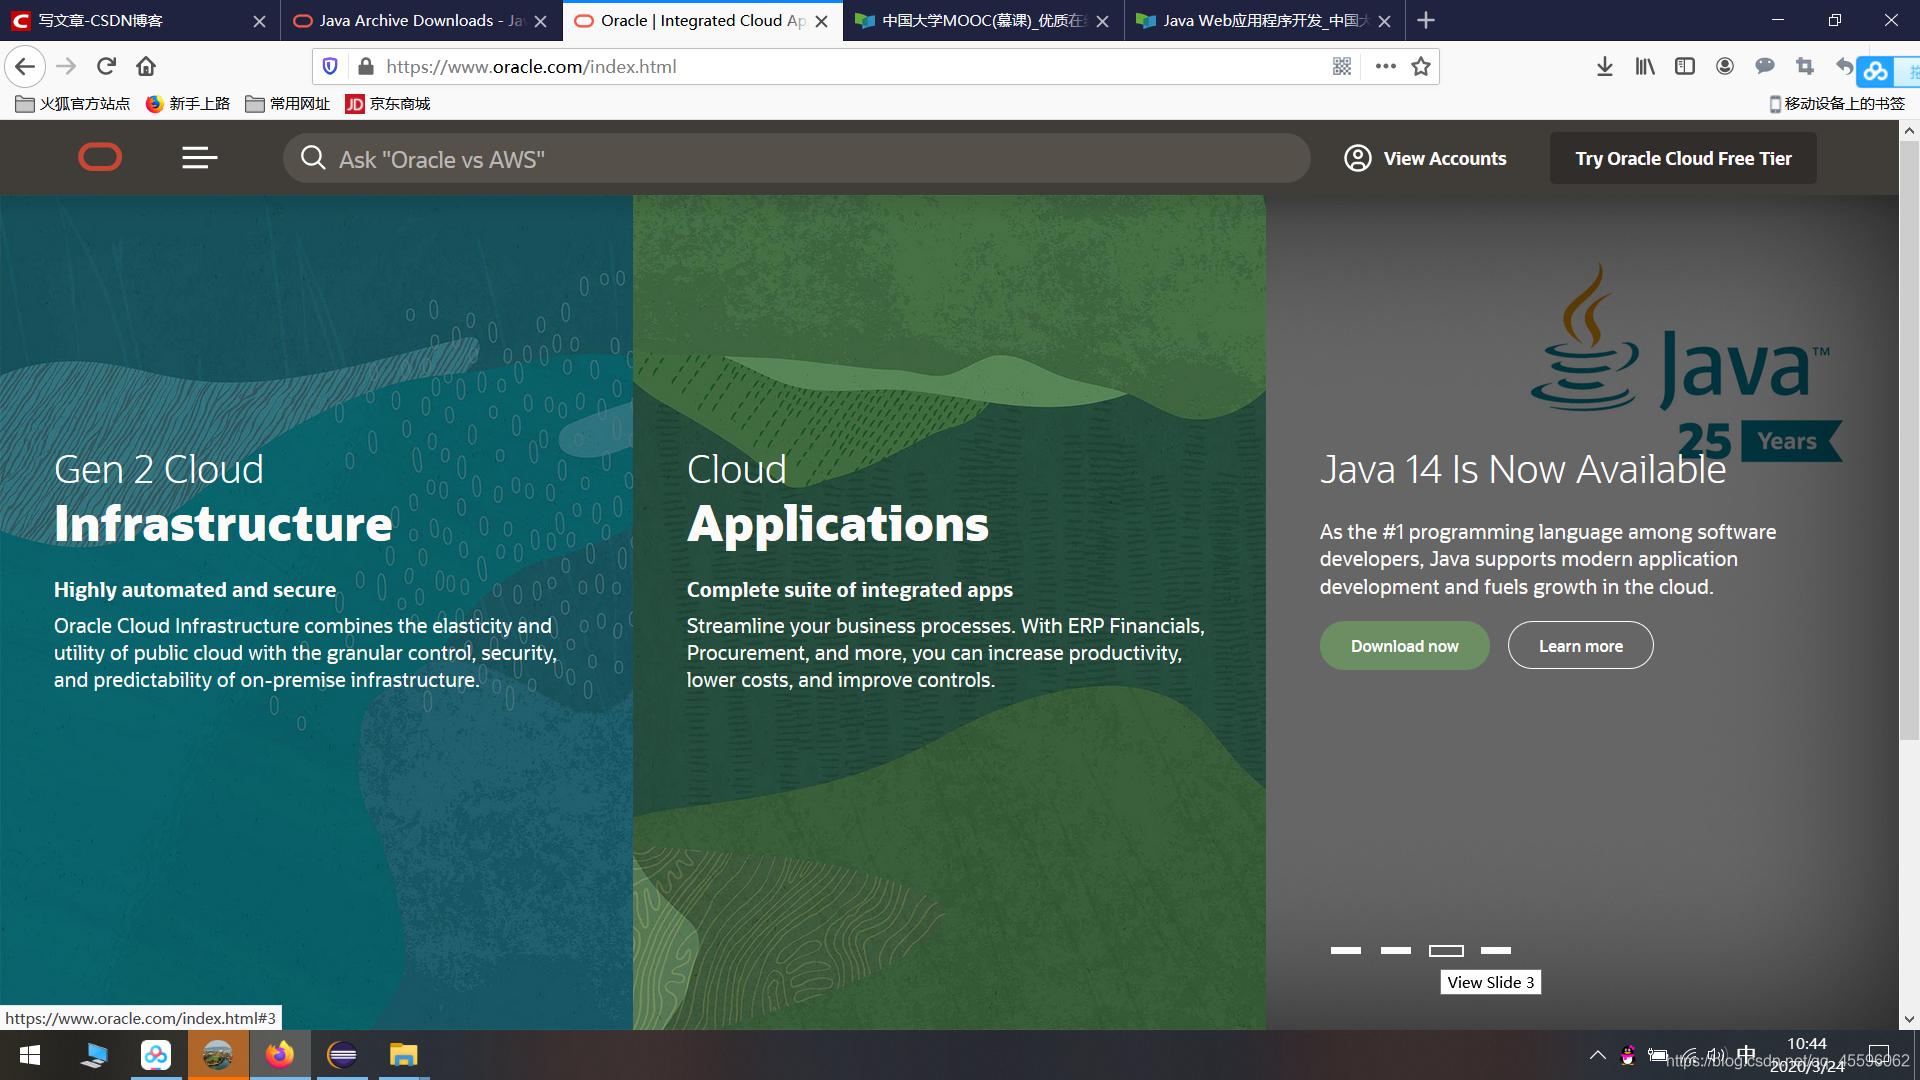Select the fourth carousel slide indicator
Image resolution: width=1920 pixels, height=1080 pixels.
[x=1496, y=950]
